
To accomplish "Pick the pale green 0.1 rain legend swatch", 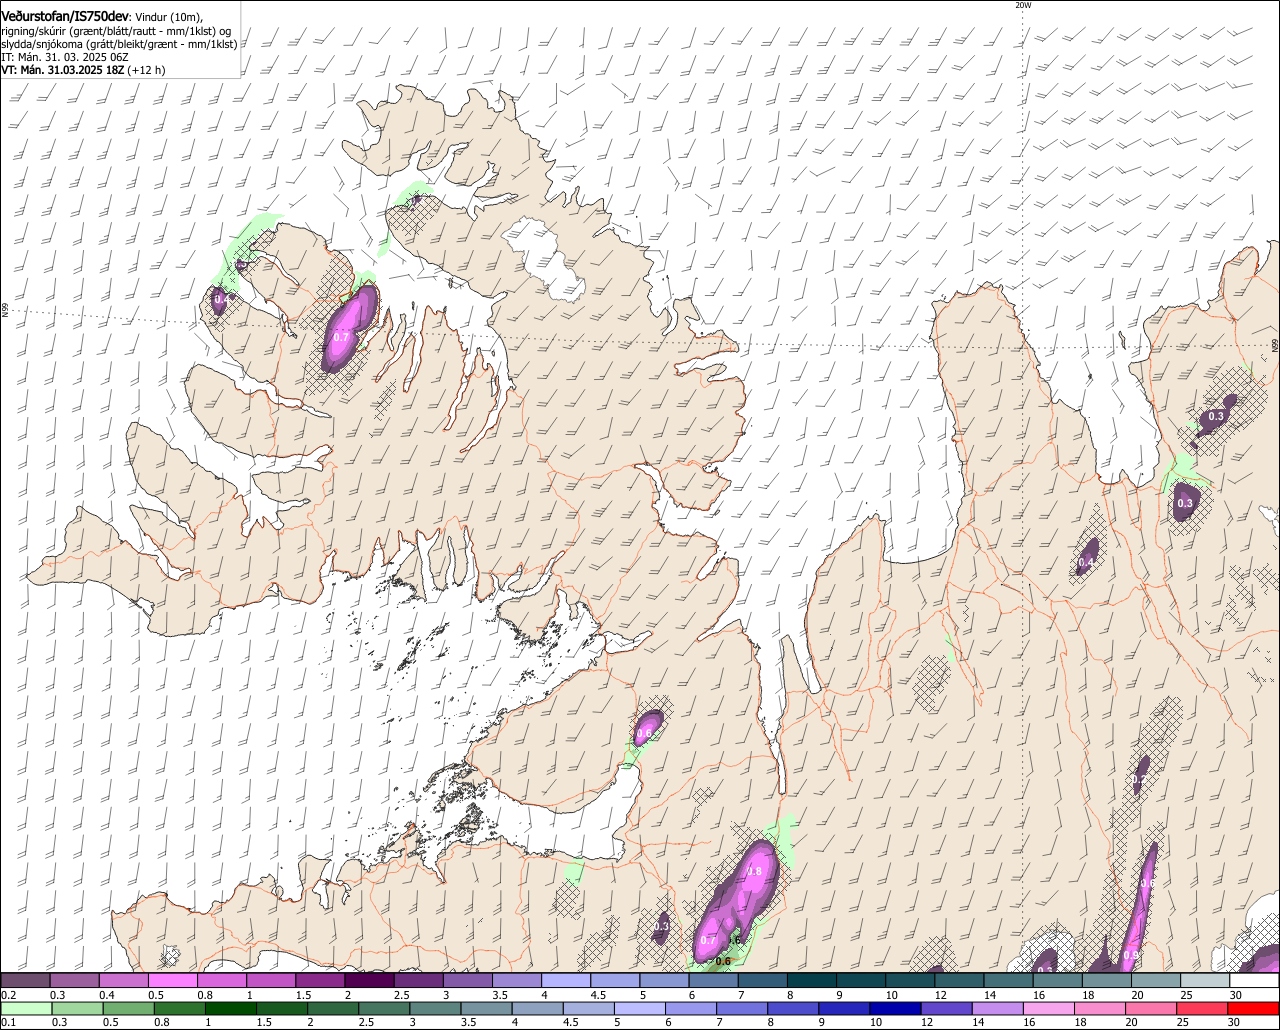I will click(27, 1009).
